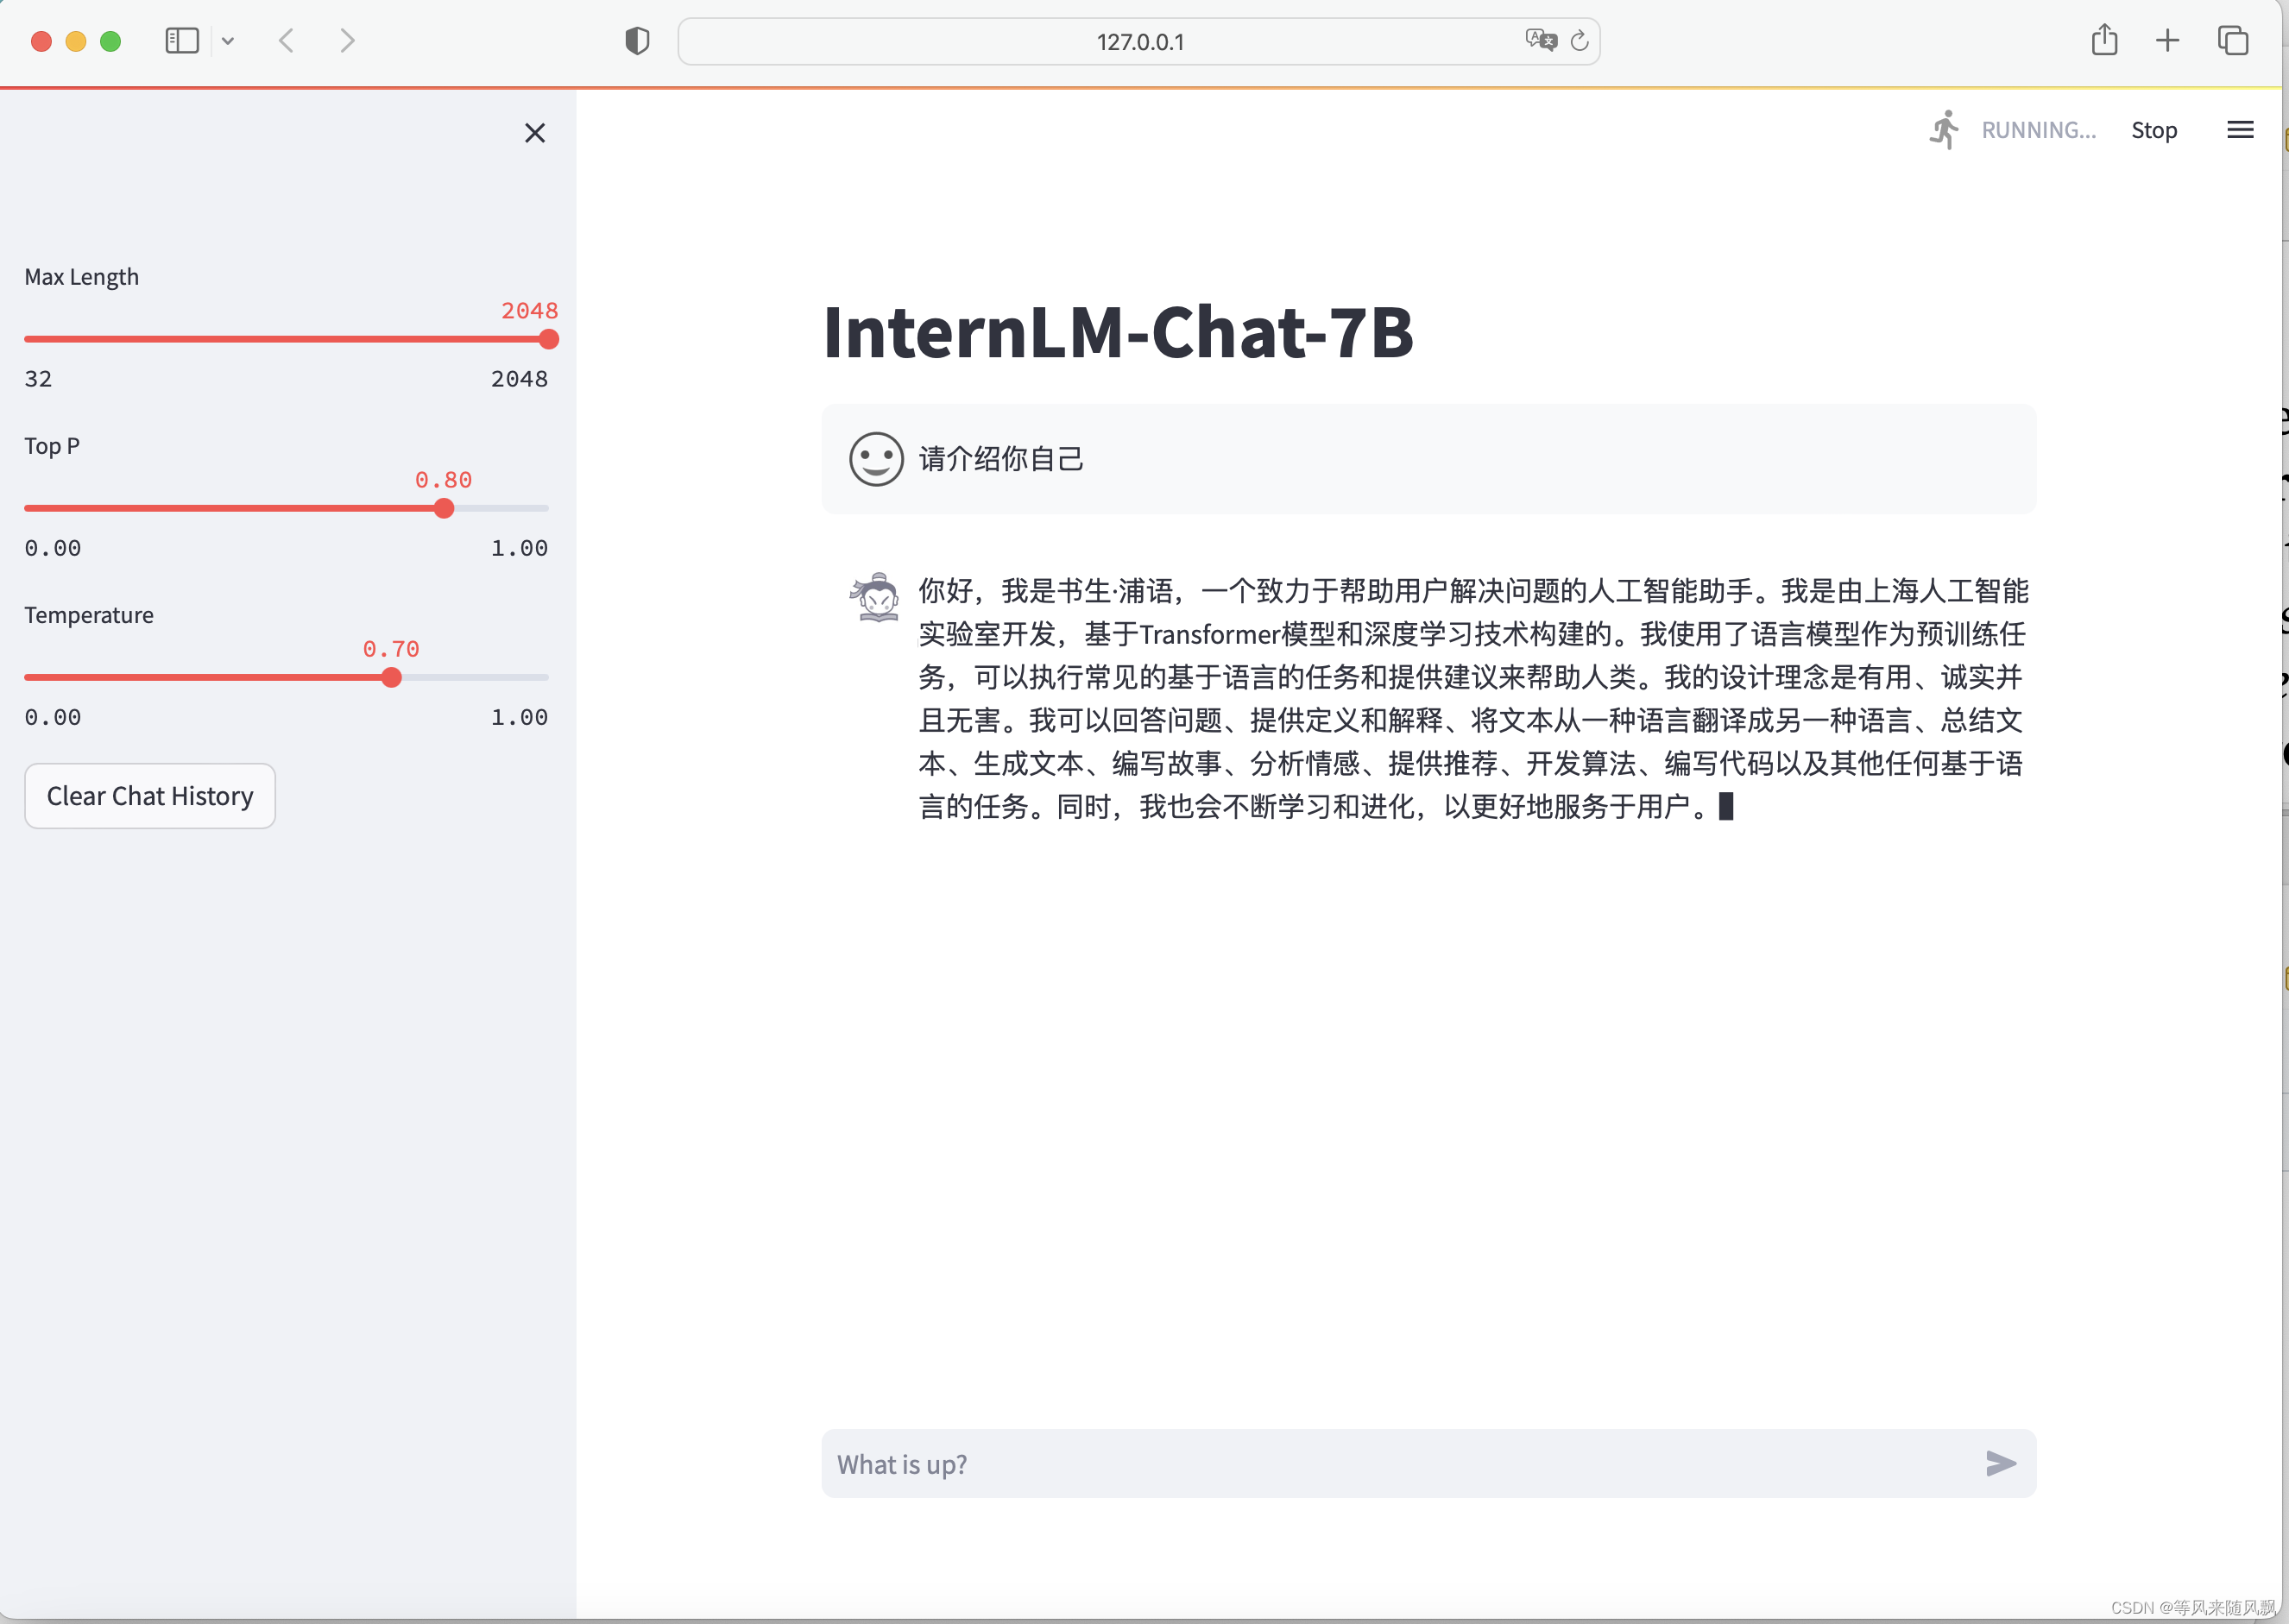Viewport: 2289px width, 1624px height.
Task: Open the Safari share menu
Action: (2104, 40)
